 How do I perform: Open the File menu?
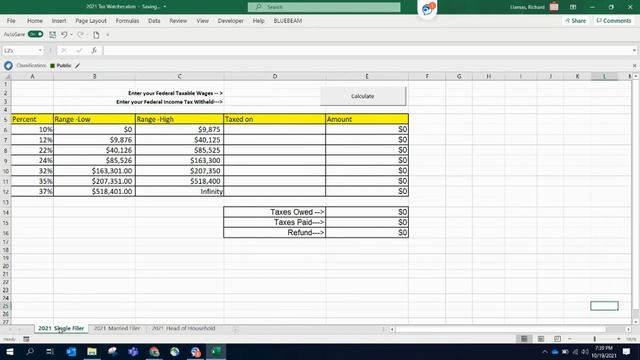tap(11, 21)
